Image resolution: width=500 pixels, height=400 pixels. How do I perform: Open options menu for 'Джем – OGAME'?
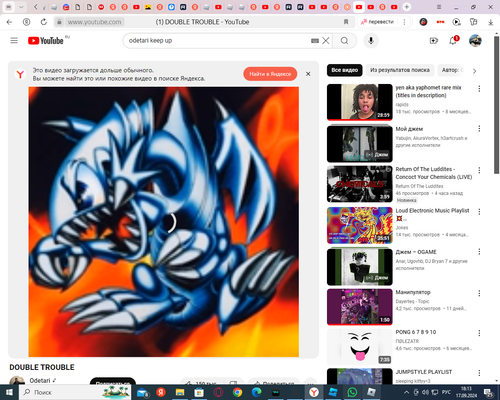479,252
